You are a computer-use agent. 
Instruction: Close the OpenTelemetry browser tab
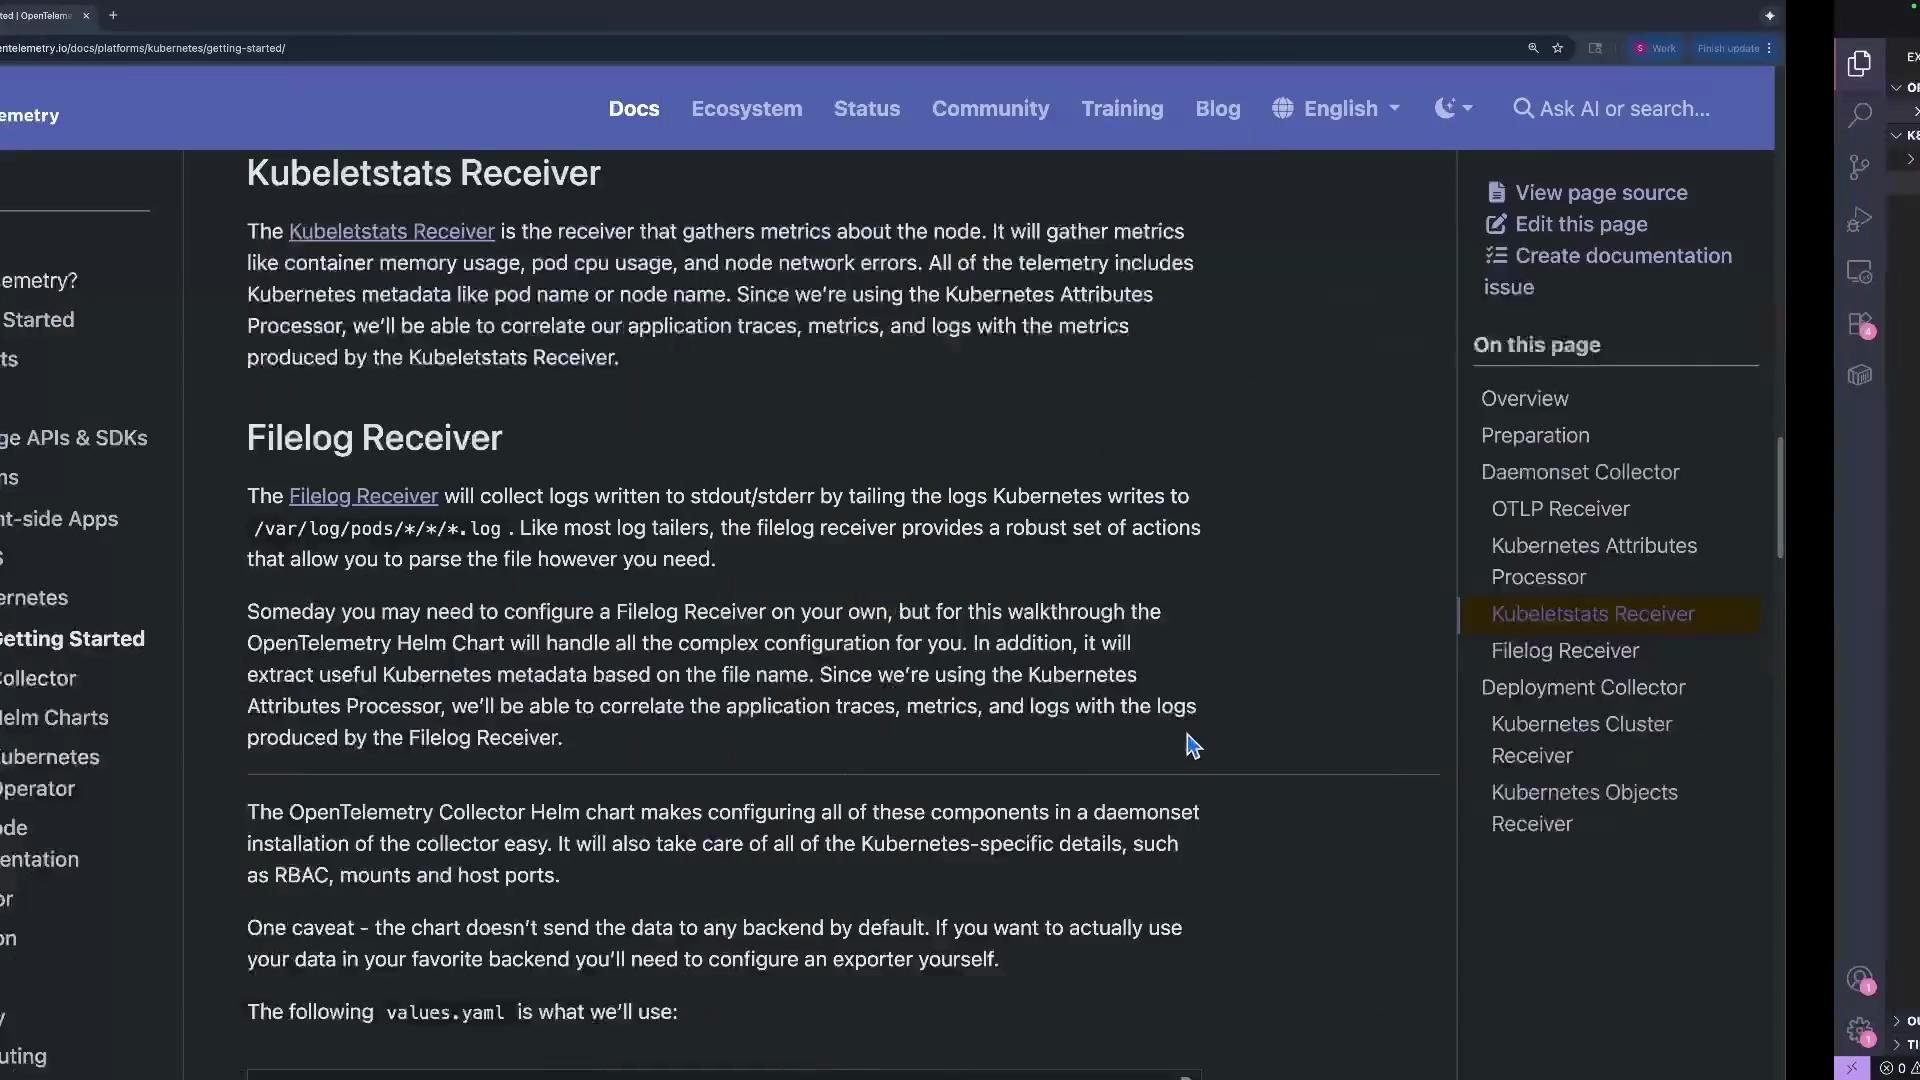(x=86, y=15)
